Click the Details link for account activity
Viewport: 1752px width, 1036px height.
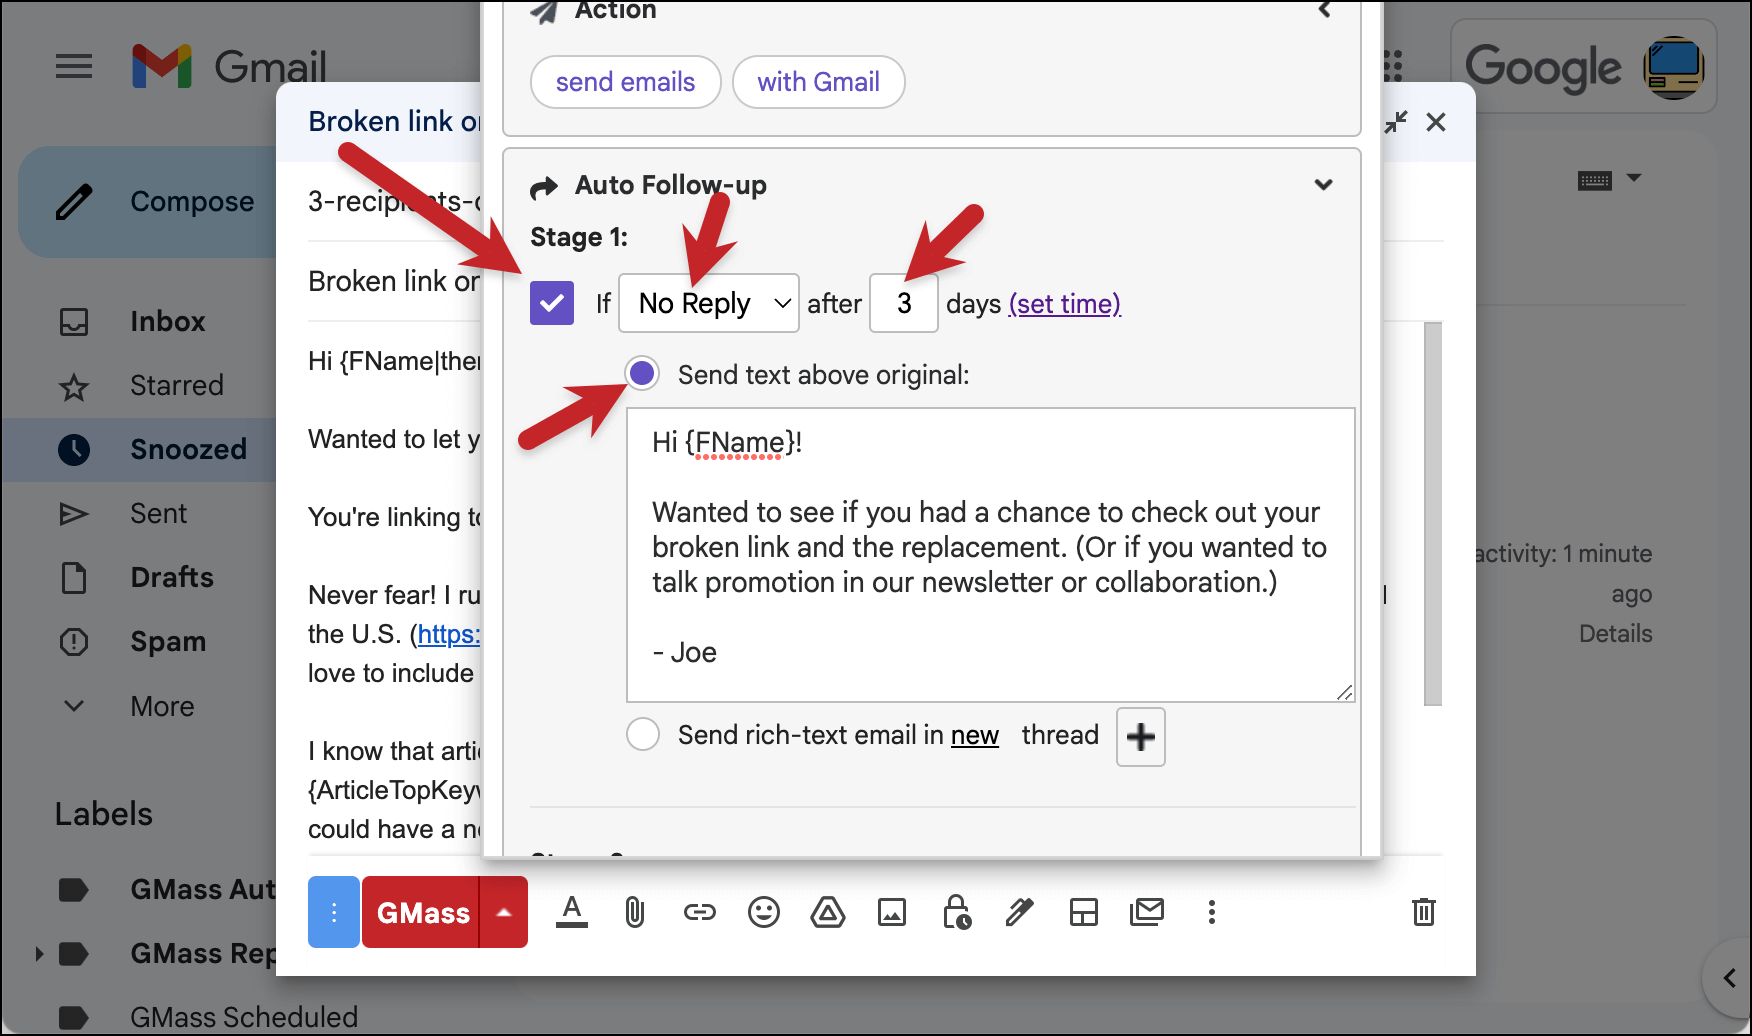[1616, 634]
